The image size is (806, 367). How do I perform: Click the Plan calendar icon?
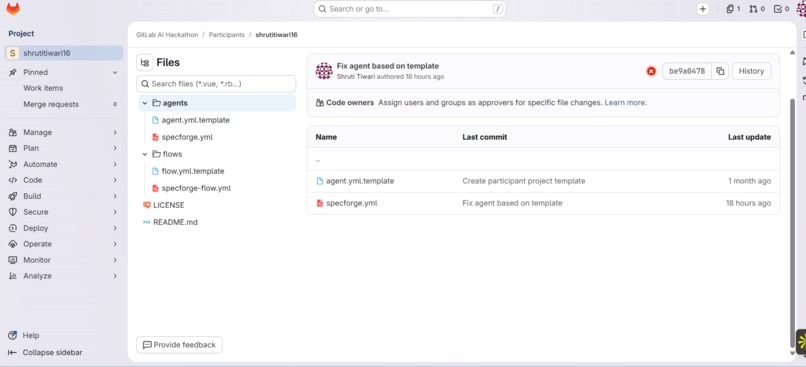pyautogui.click(x=13, y=148)
